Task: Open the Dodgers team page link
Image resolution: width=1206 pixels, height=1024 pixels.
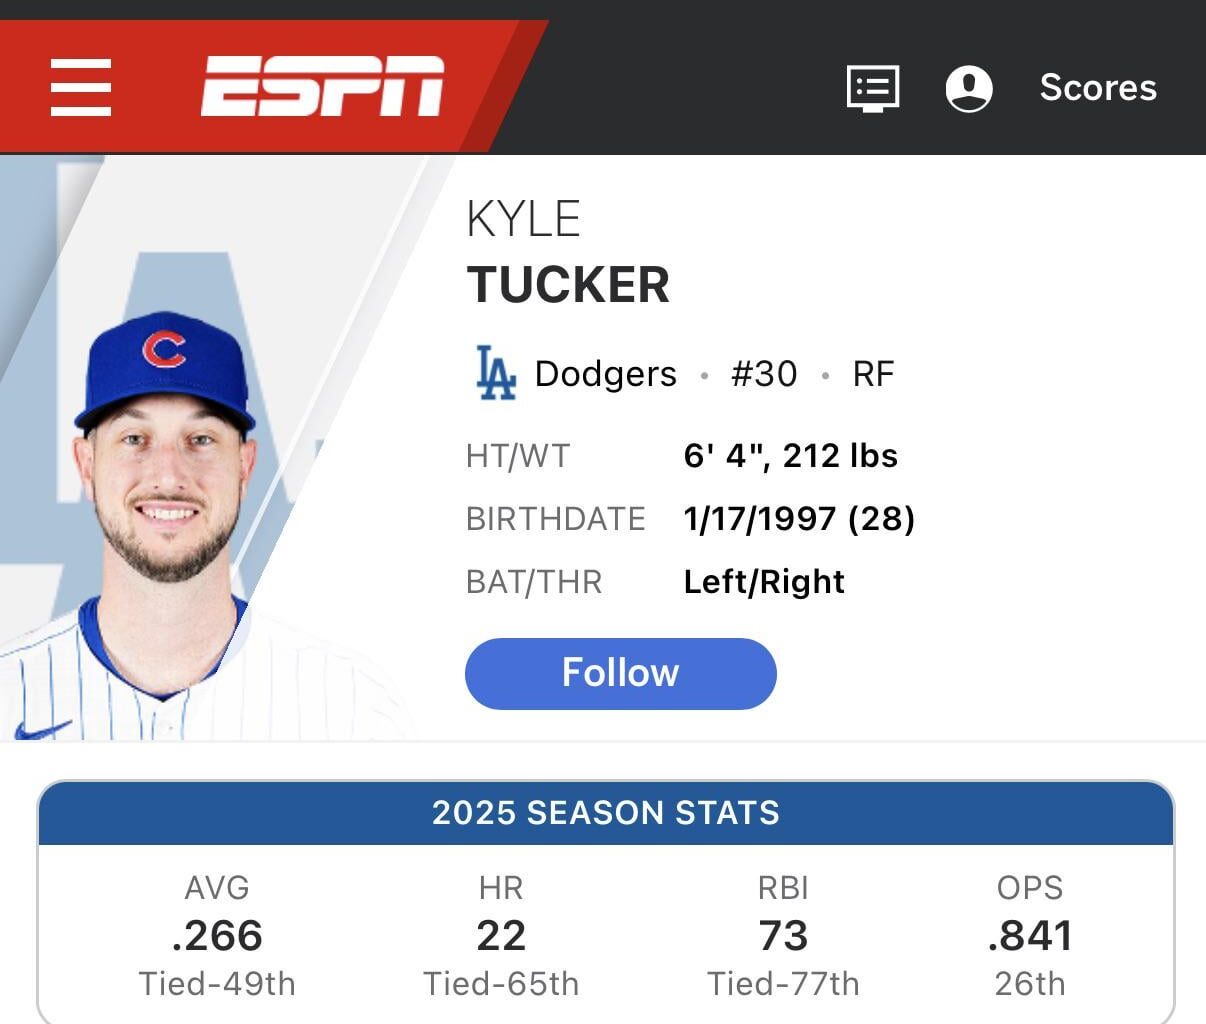Action: (x=605, y=373)
